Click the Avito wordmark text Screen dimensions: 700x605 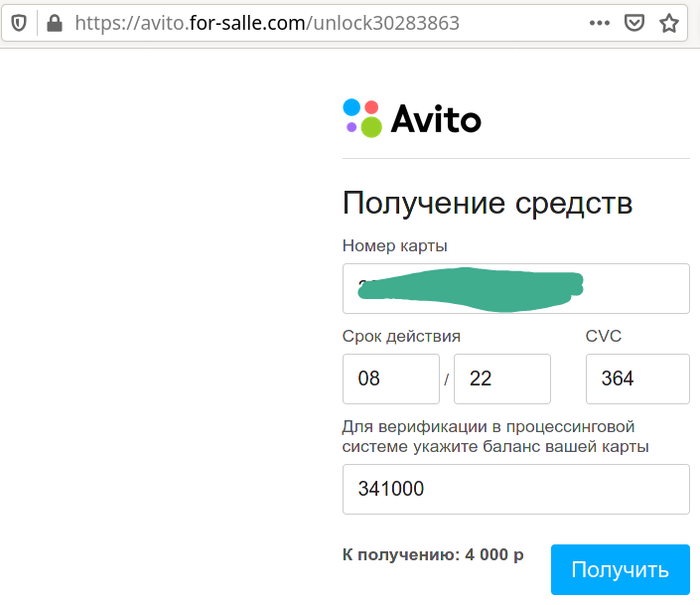tap(435, 120)
